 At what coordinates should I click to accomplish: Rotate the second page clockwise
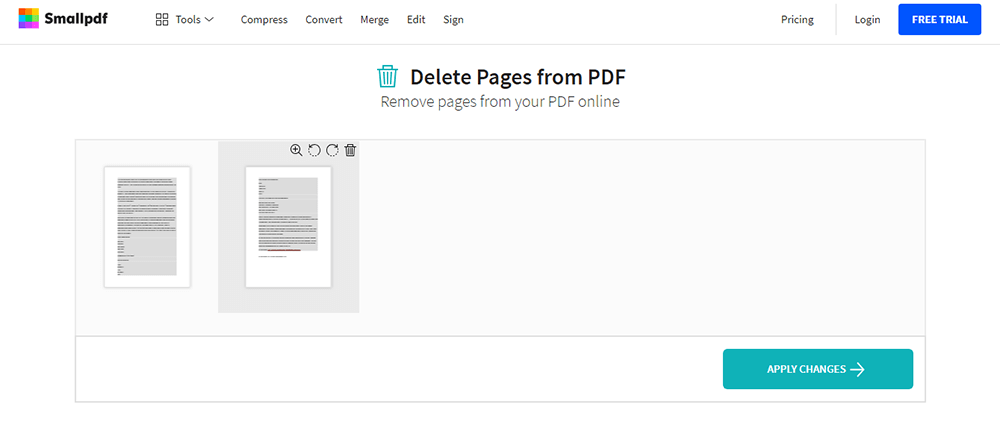click(332, 150)
